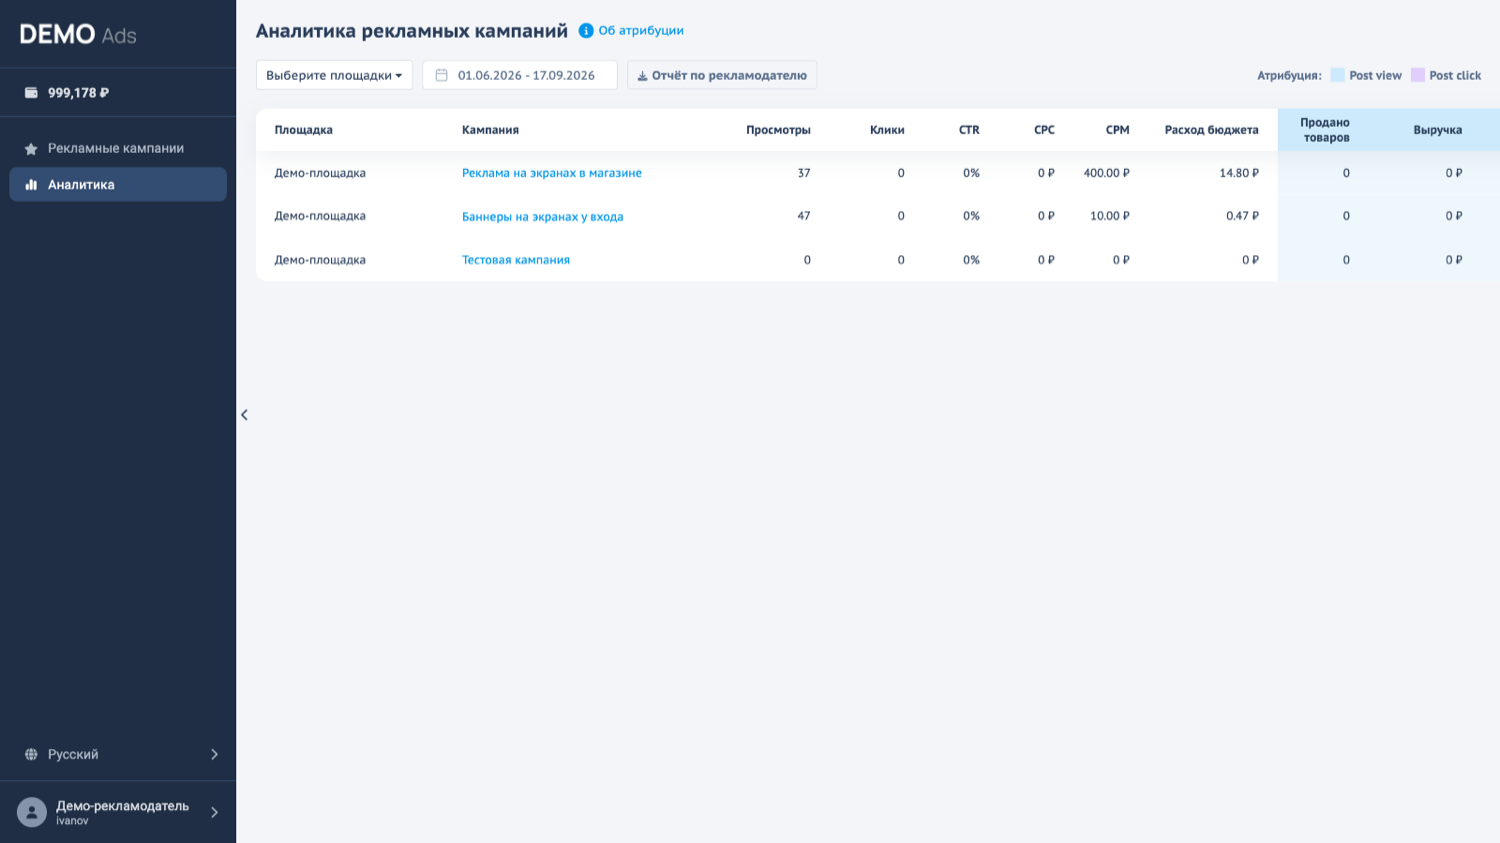Click the 47 views cell

[x=804, y=216]
